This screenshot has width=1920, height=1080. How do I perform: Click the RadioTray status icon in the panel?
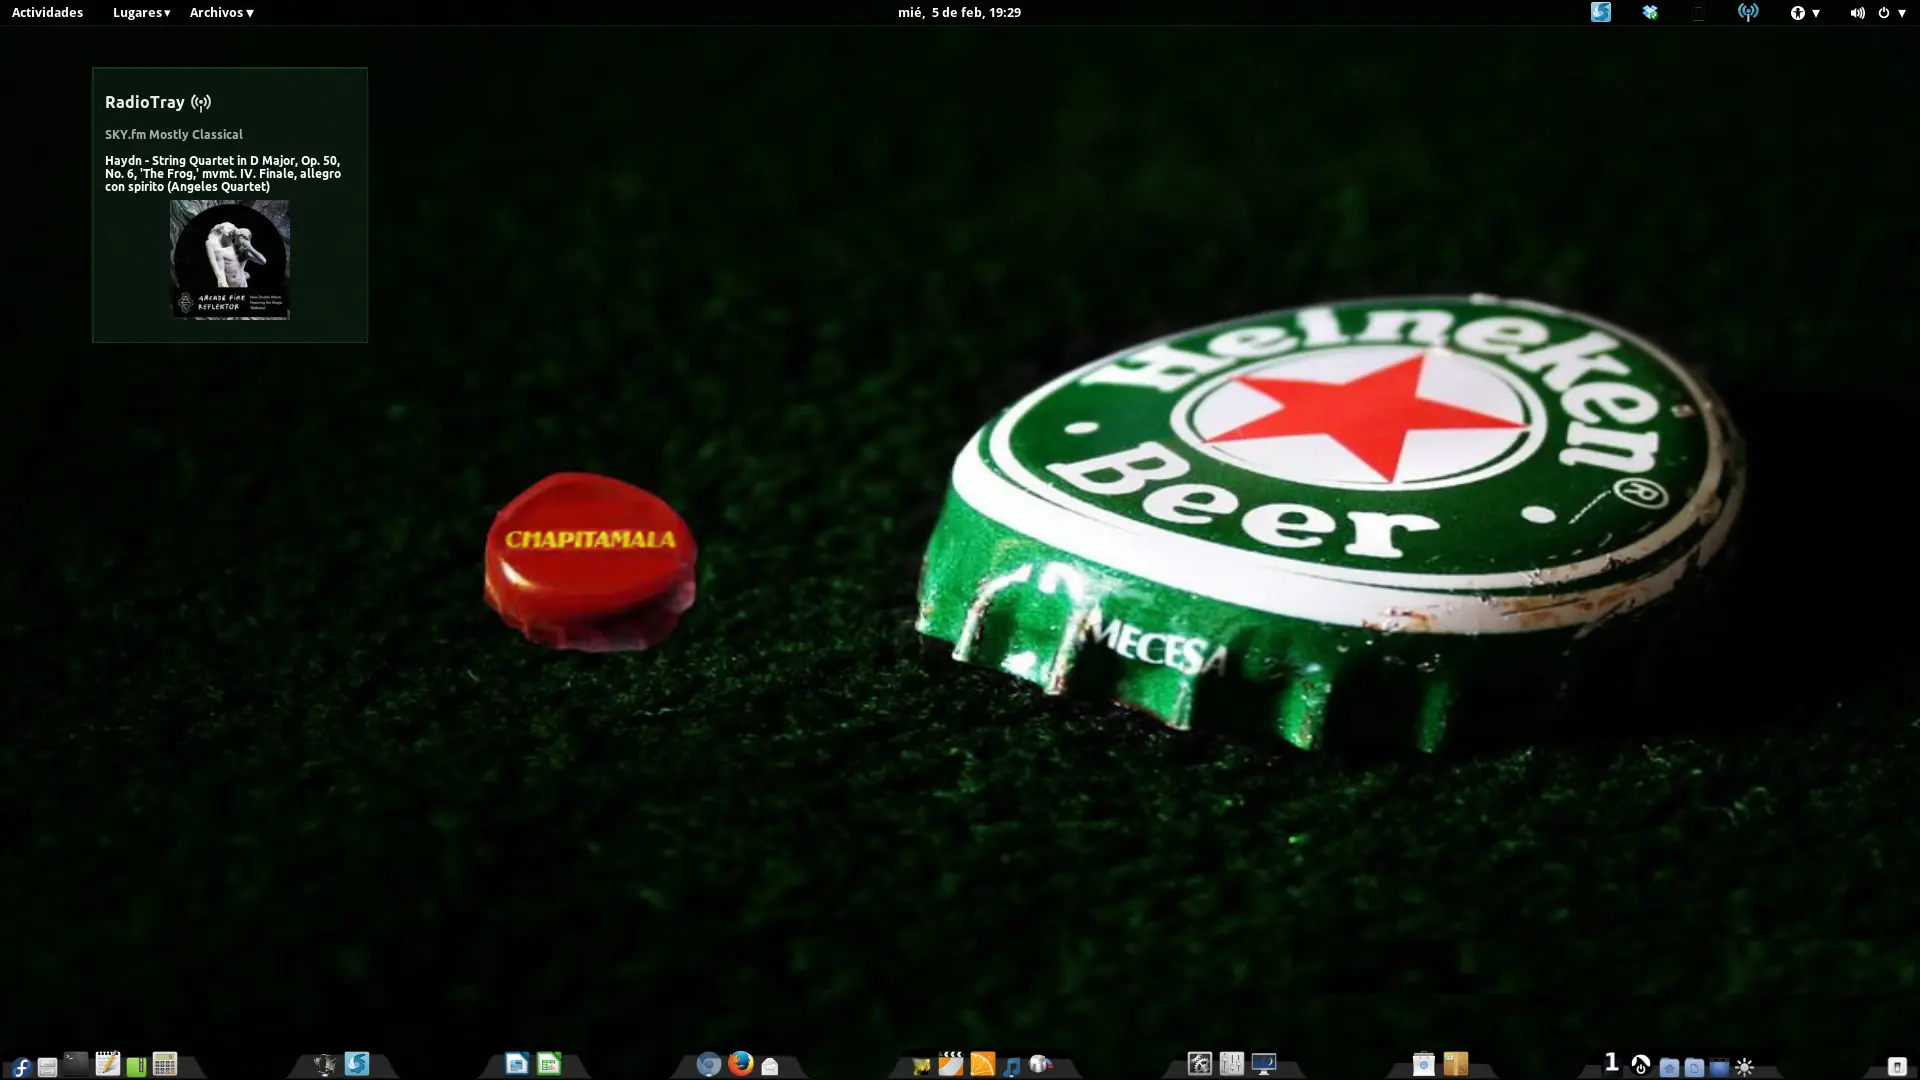(1748, 12)
